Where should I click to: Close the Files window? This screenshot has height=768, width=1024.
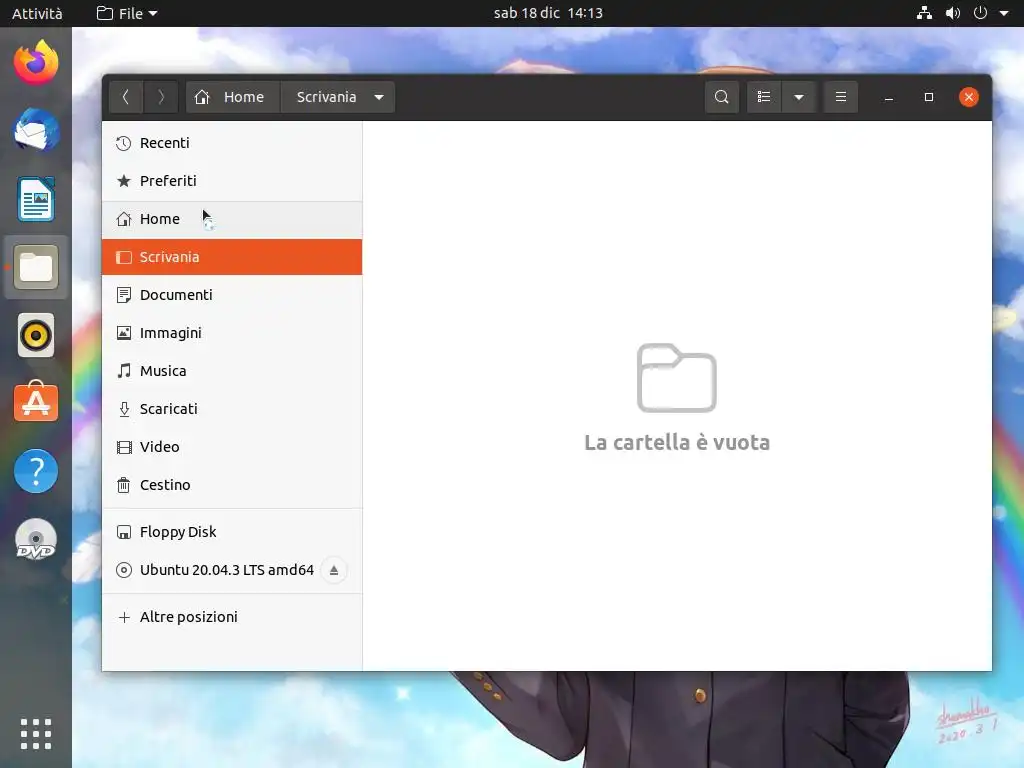[968, 97]
